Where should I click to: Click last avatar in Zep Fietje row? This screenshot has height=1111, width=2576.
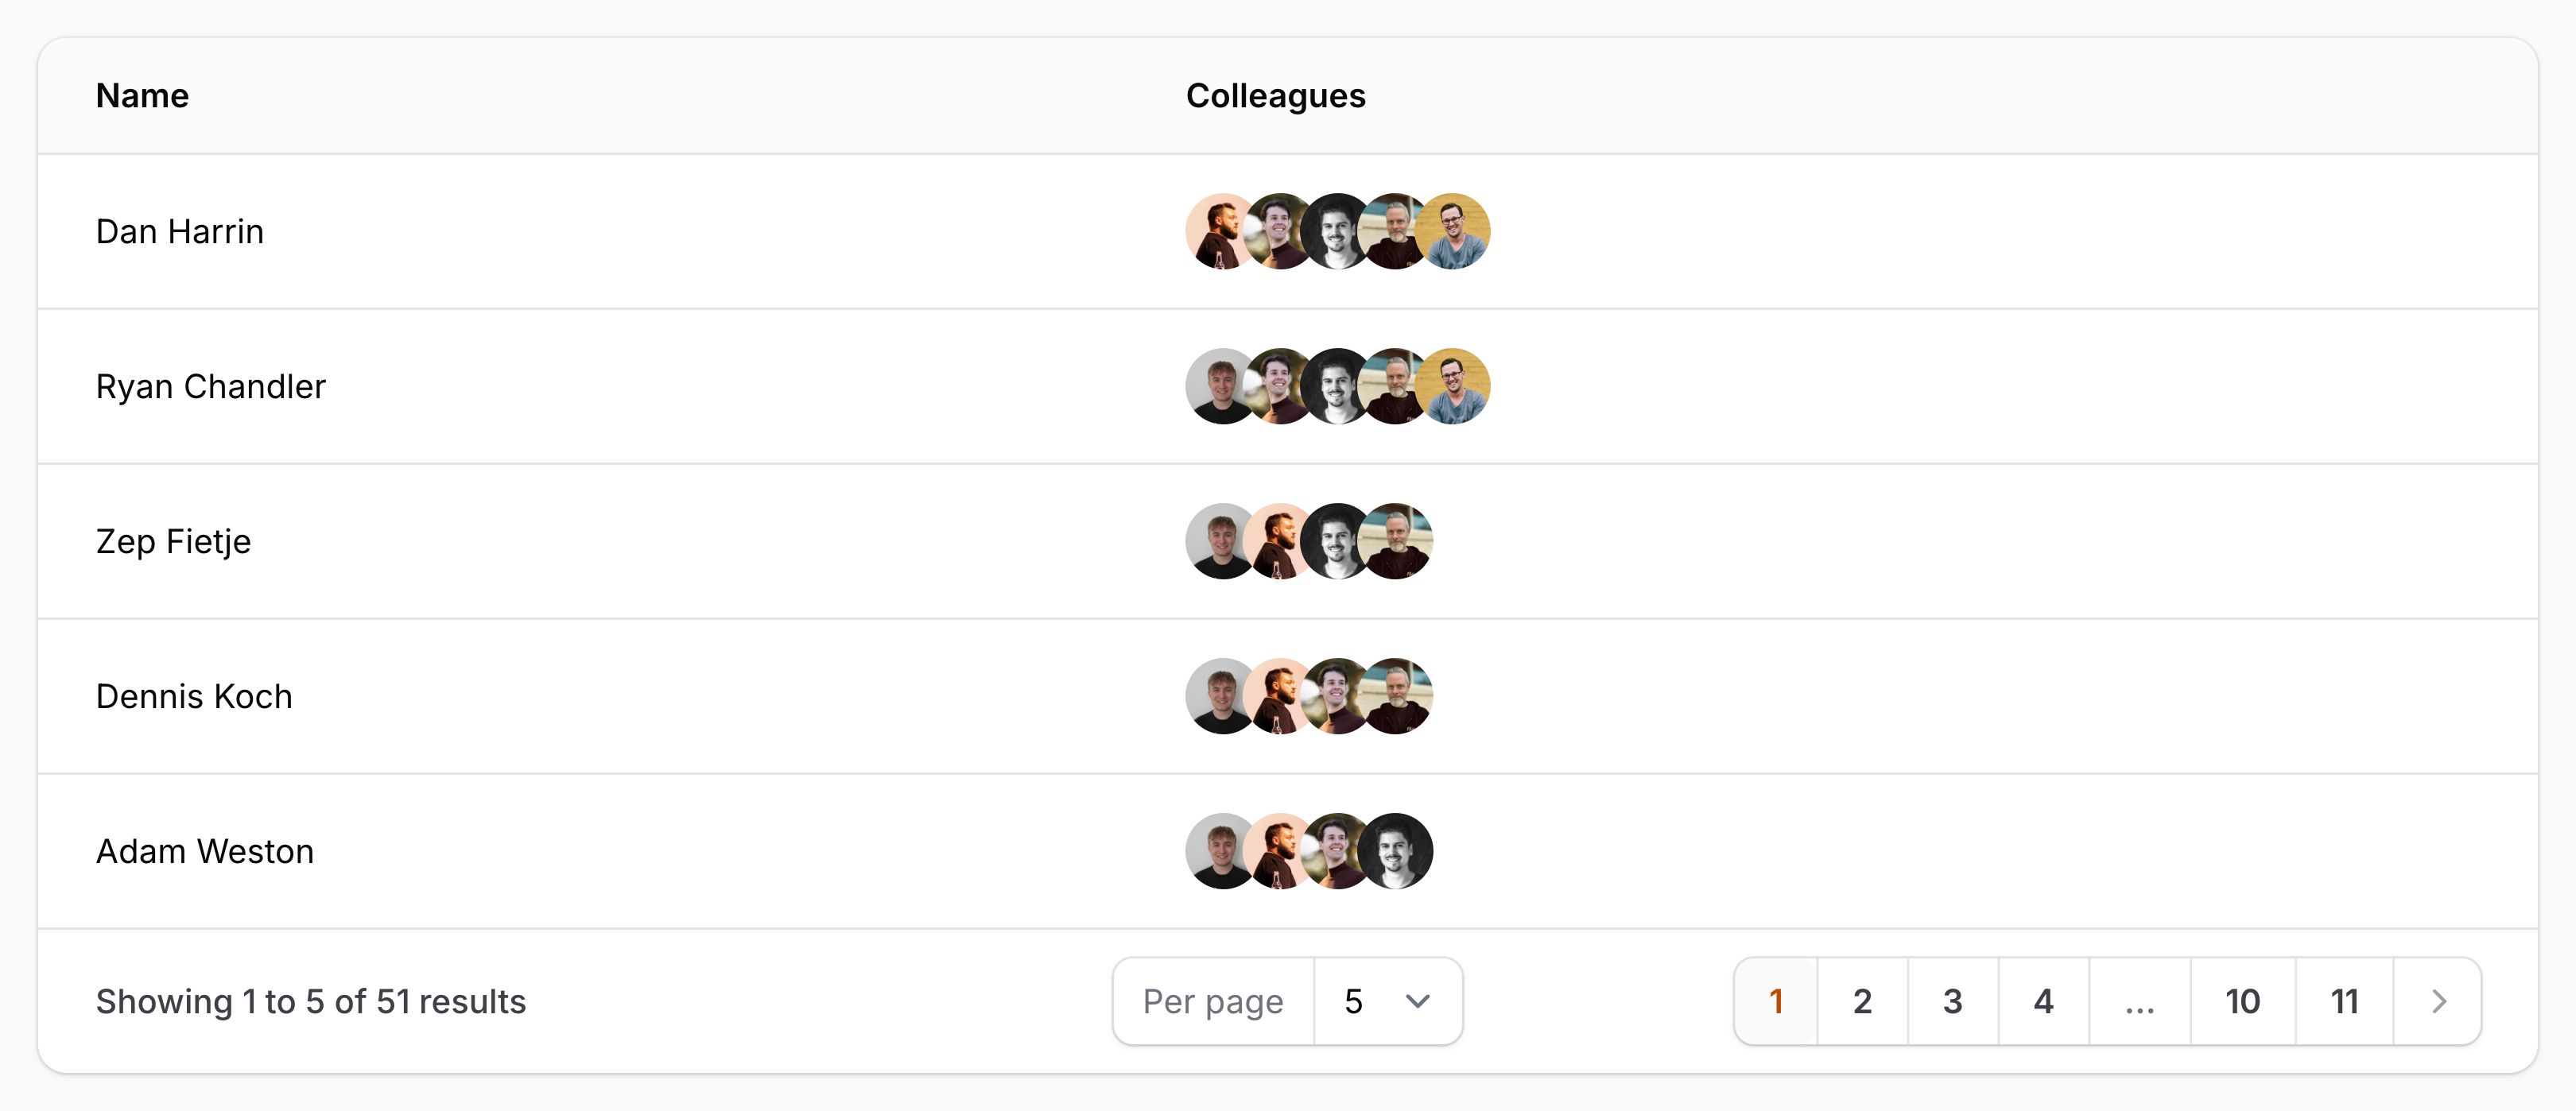1398,541
